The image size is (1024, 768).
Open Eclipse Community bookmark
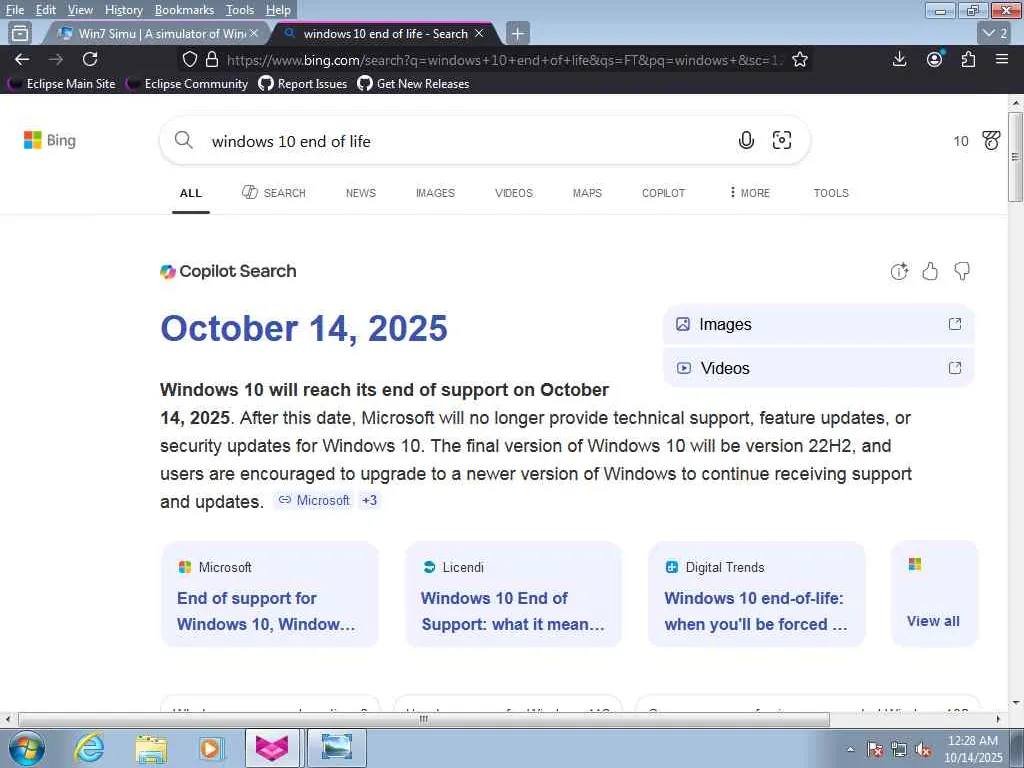pos(188,84)
